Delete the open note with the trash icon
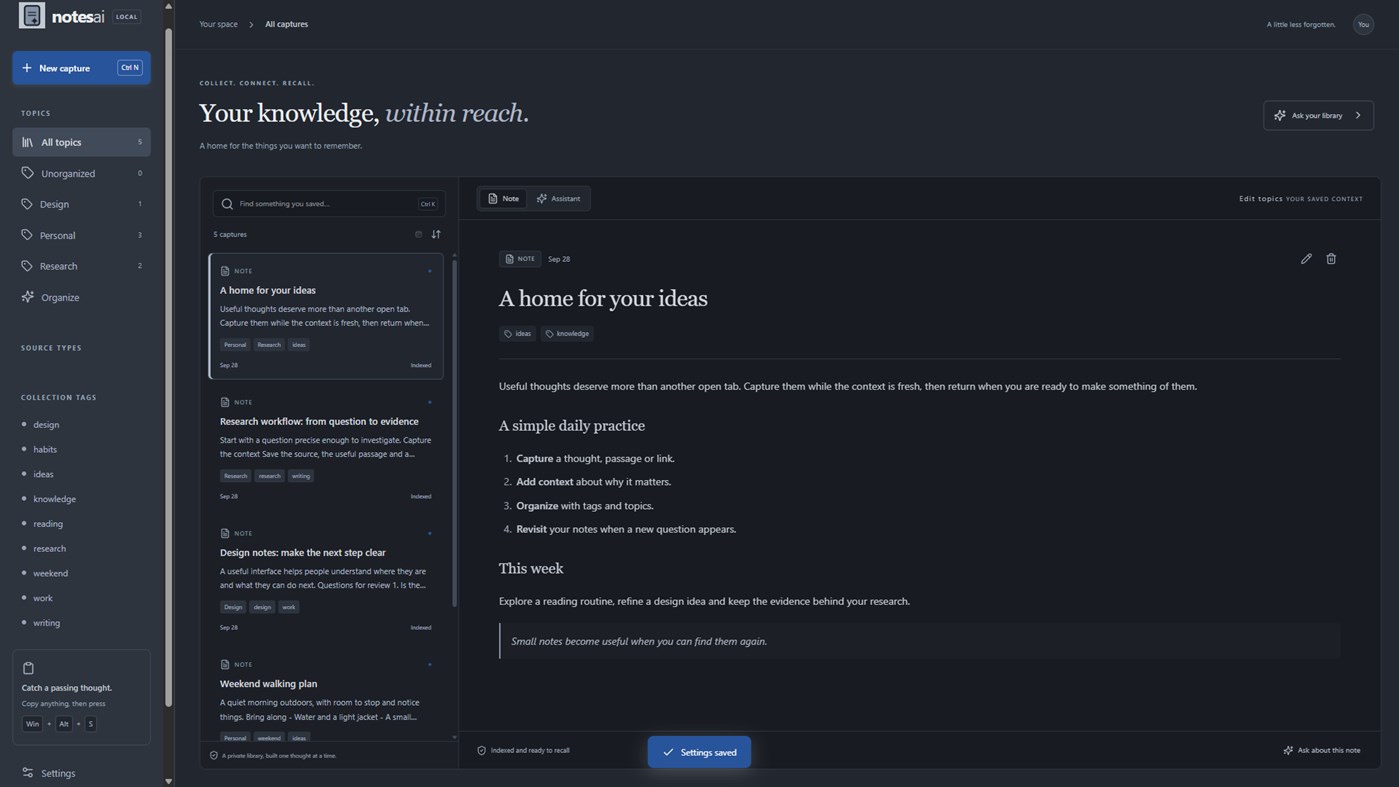 pyautogui.click(x=1331, y=259)
